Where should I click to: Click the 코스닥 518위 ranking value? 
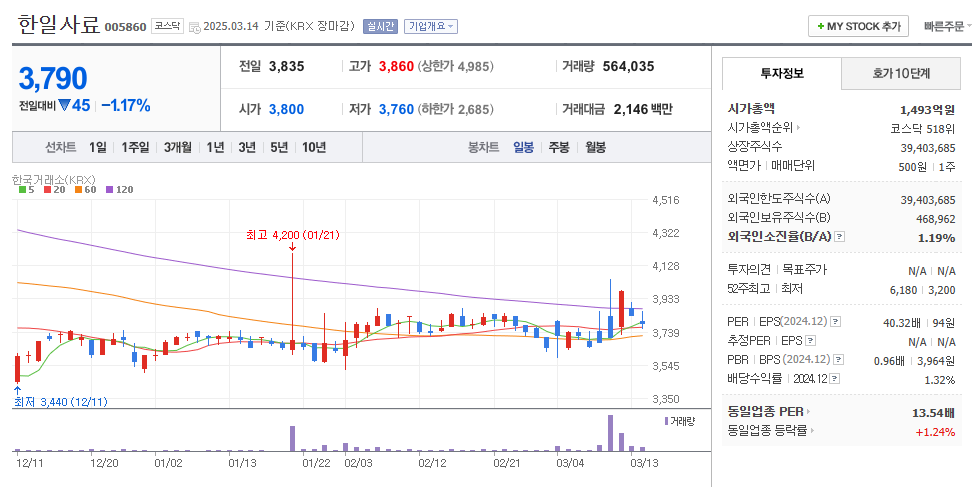923,129
